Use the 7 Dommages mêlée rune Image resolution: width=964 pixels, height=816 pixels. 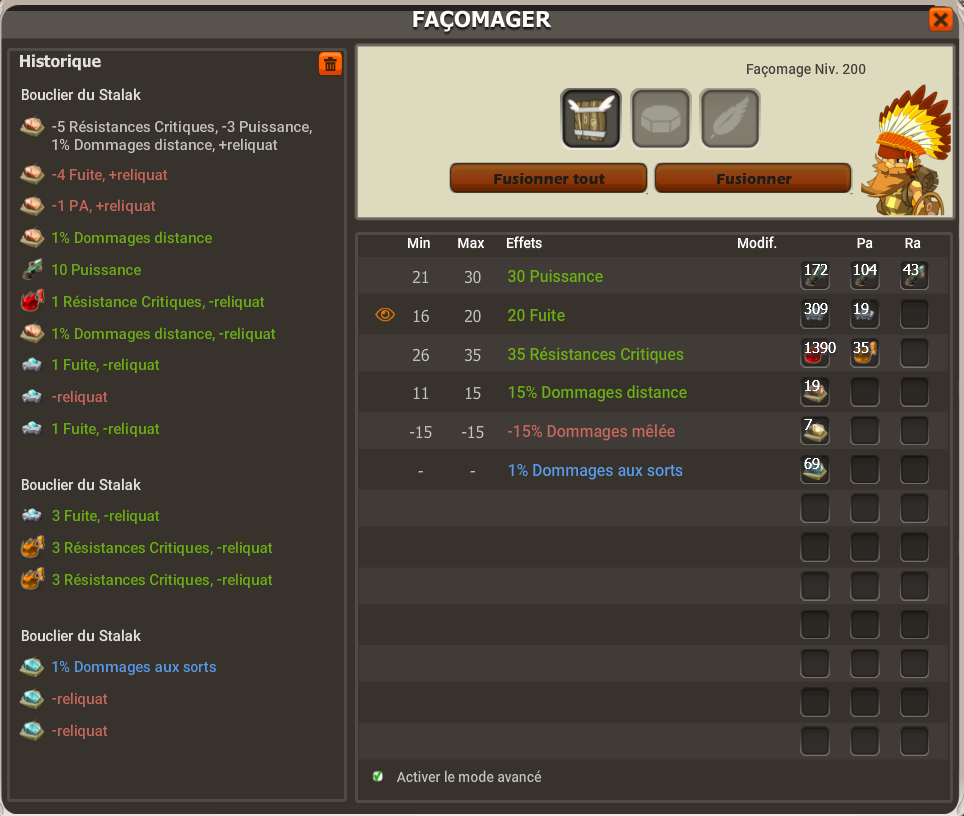point(815,431)
